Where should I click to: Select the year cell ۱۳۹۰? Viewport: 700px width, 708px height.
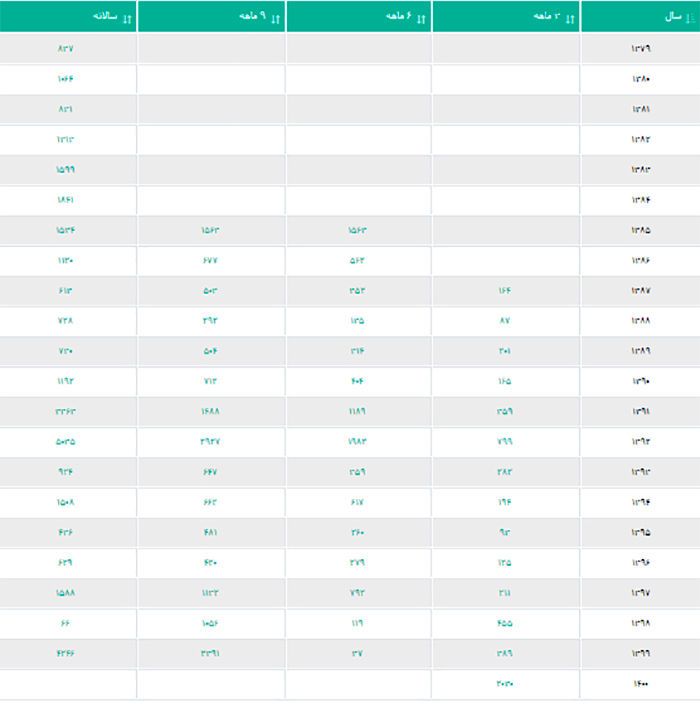(640, 381)
